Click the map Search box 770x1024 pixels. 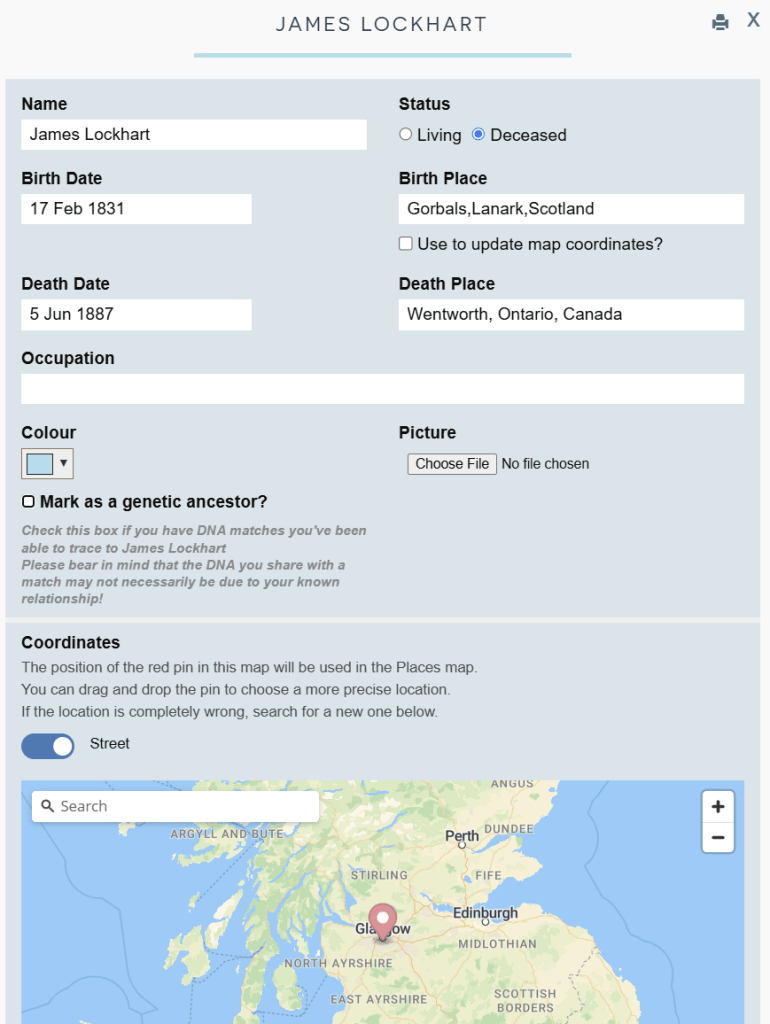(186, 806)
